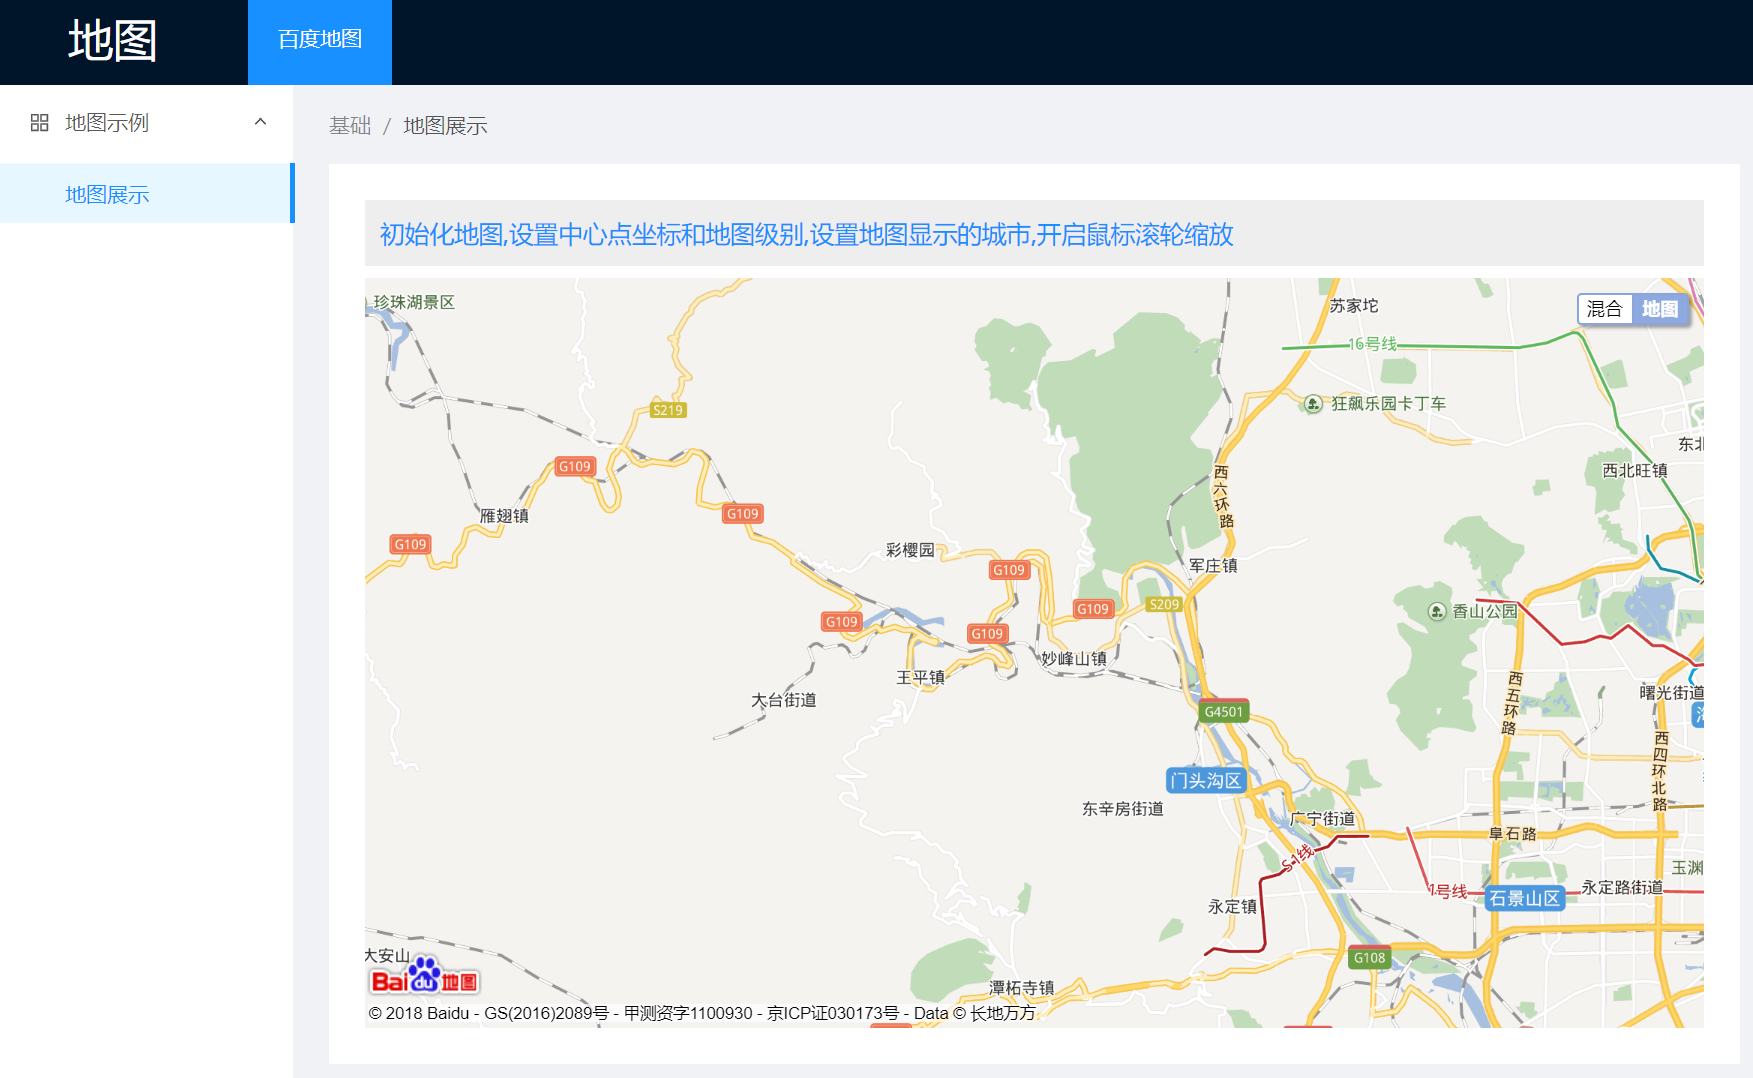Go to 基础 in the breadcrumb
Screen dimensions: 1753x1078
pyautogui.click(x=350, y=126)
